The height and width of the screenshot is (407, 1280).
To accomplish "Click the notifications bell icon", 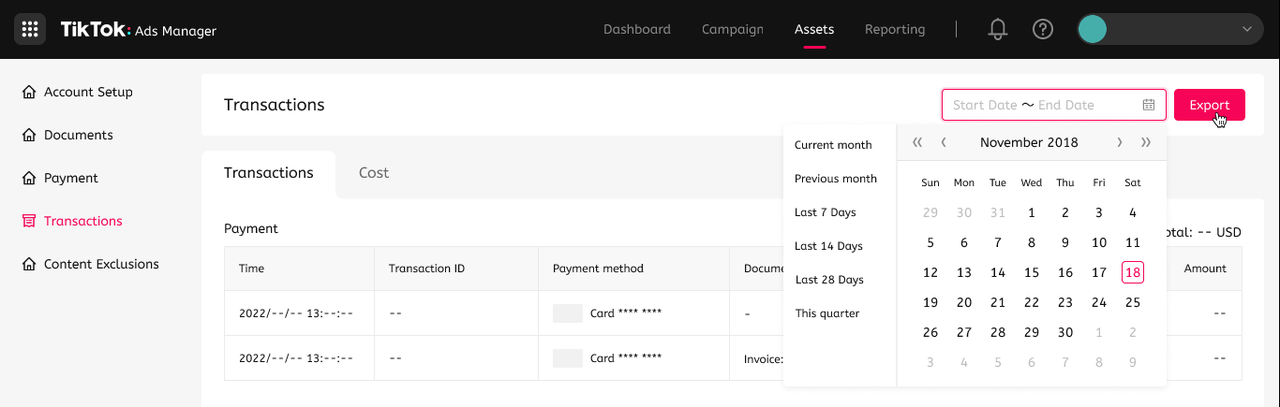I will click(997, 29).
